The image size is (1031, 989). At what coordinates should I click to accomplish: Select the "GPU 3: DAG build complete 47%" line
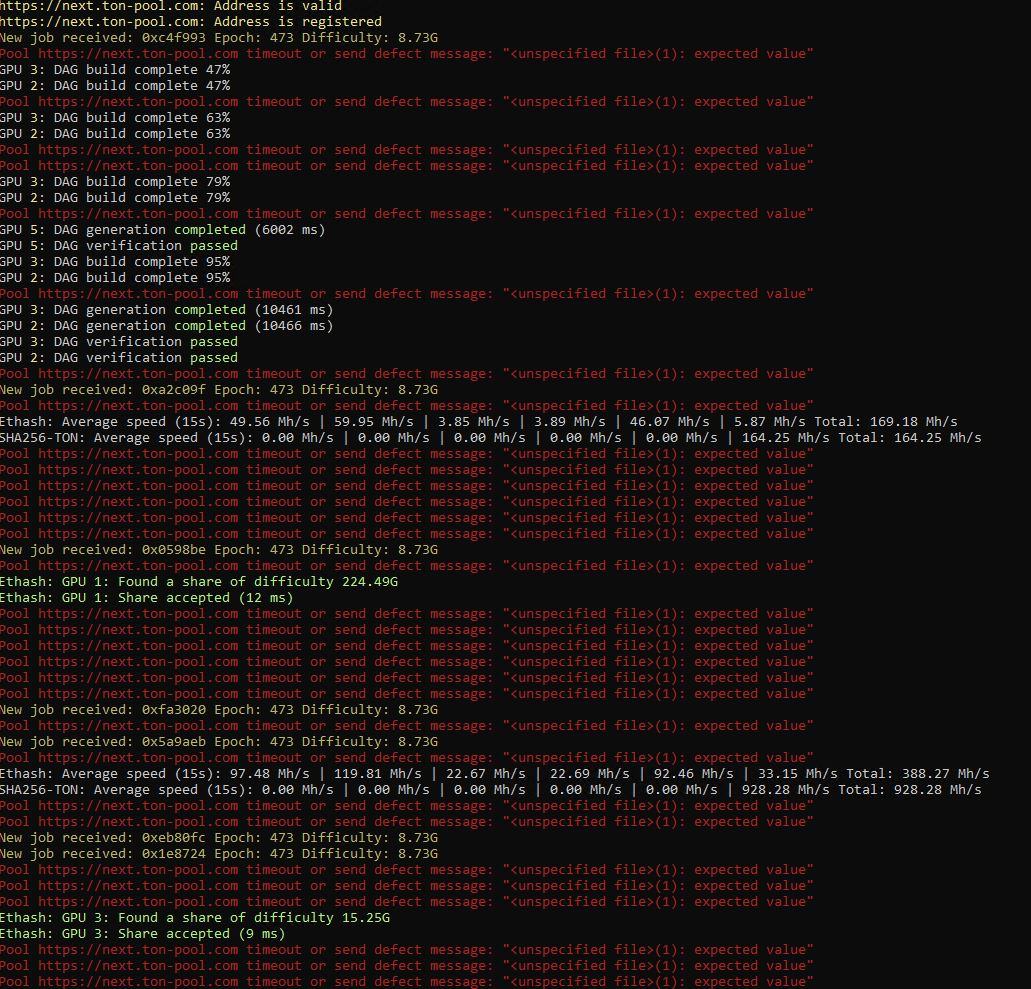pos(114,69)
